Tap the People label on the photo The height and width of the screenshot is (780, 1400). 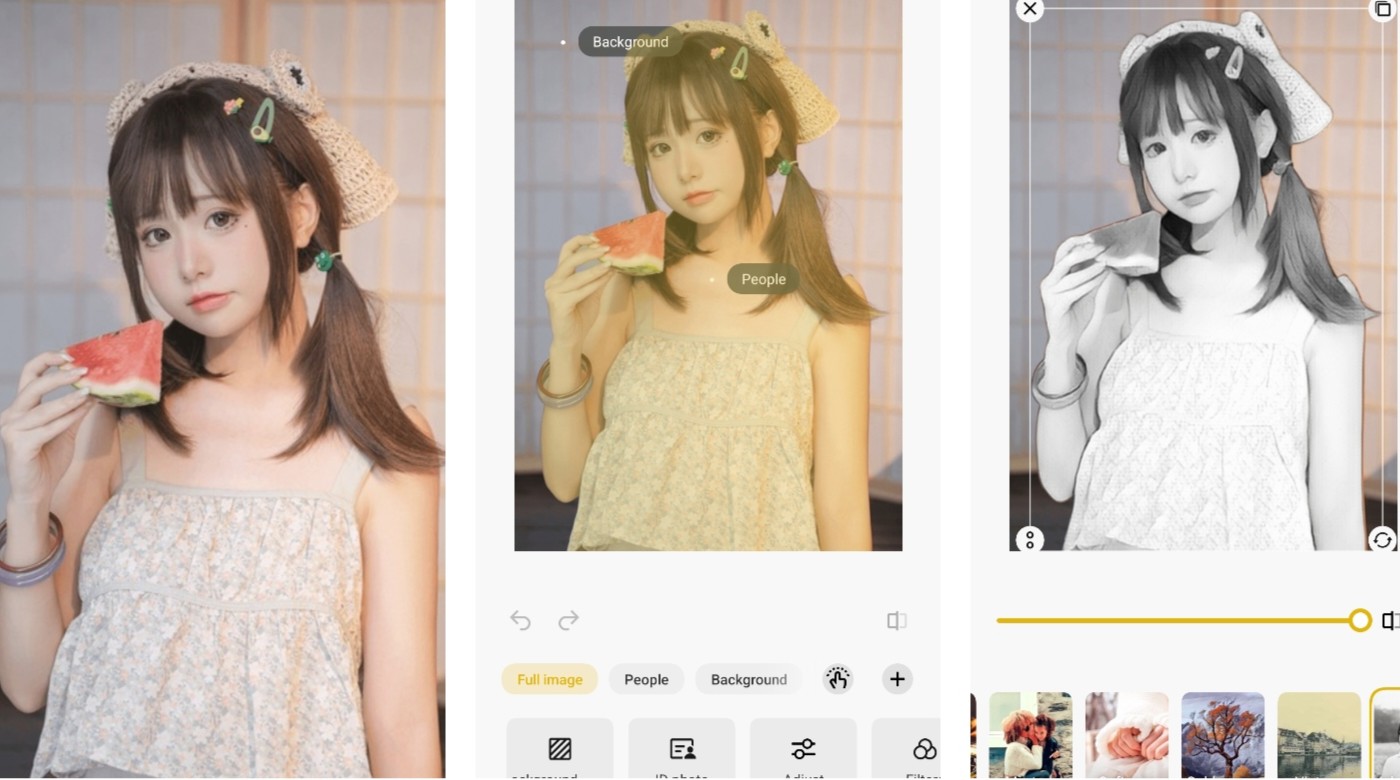763,279
